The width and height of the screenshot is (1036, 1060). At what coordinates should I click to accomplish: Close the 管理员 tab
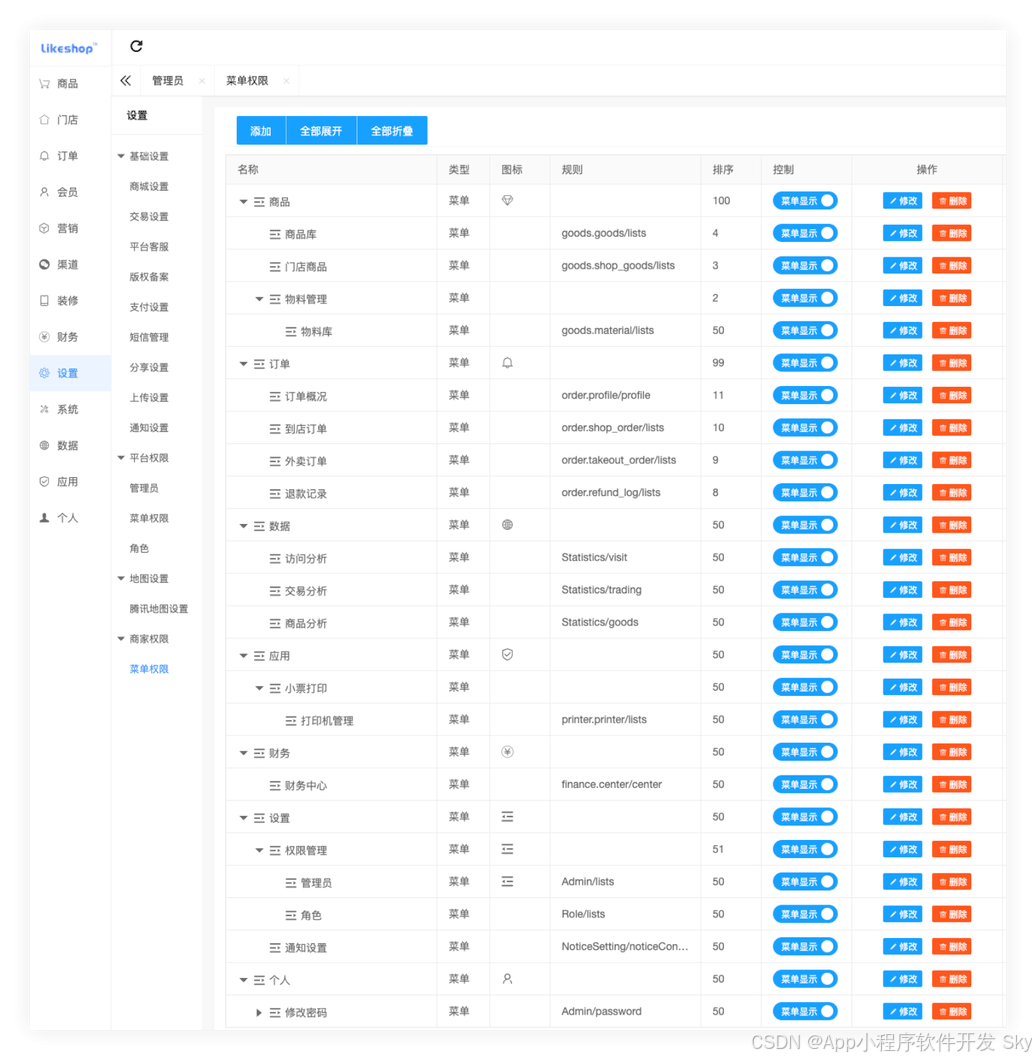pyautogui.click(x=202, y=81)
